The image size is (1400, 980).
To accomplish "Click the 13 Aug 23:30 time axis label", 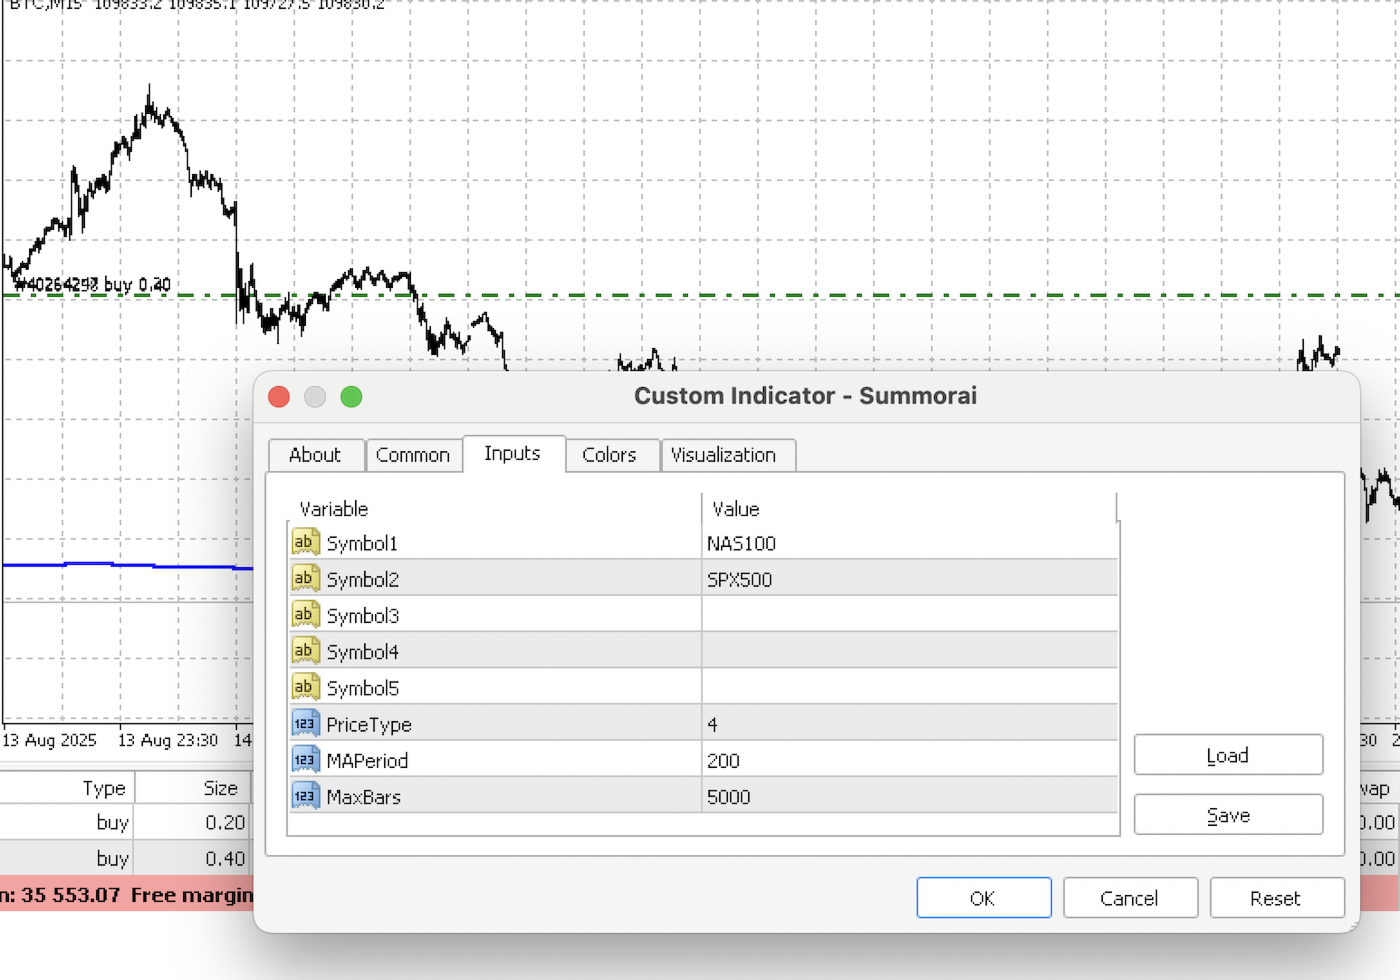I will [168, 740].
